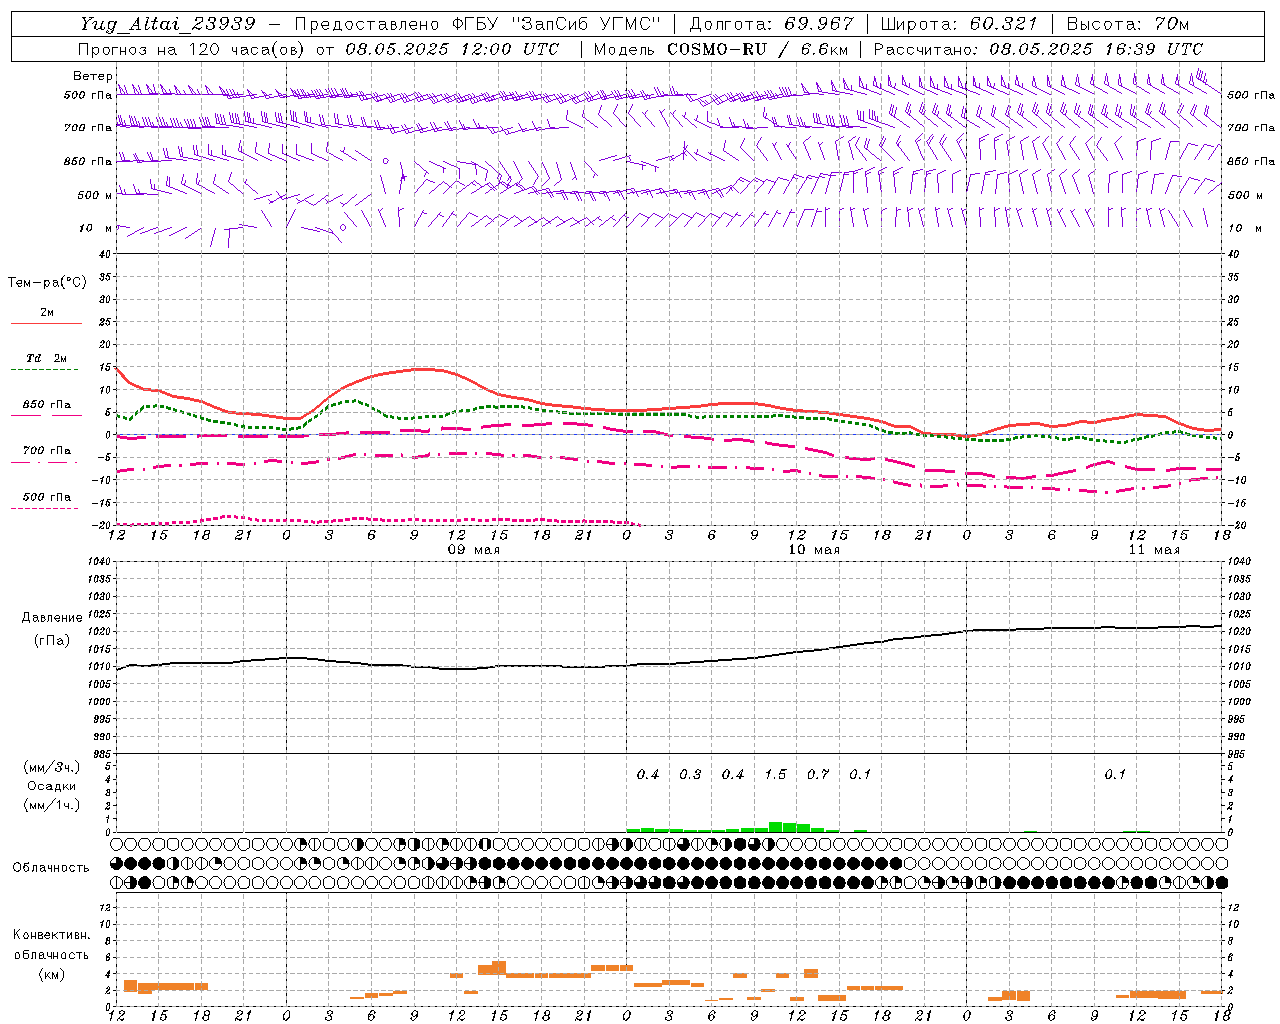Click the Ветер panel label
This screenshot has height=1024, width=1280.
tap(92, 76)
